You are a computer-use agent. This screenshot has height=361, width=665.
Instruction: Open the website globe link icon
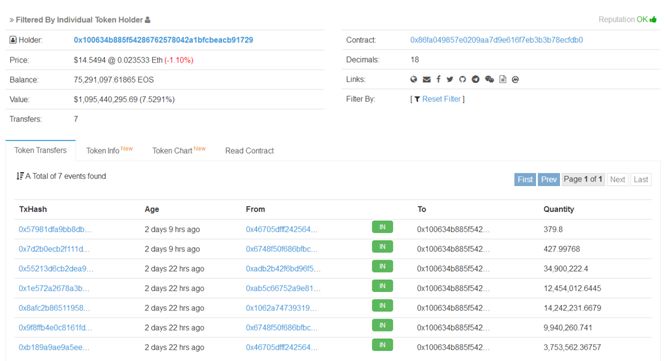click(414, 79)
